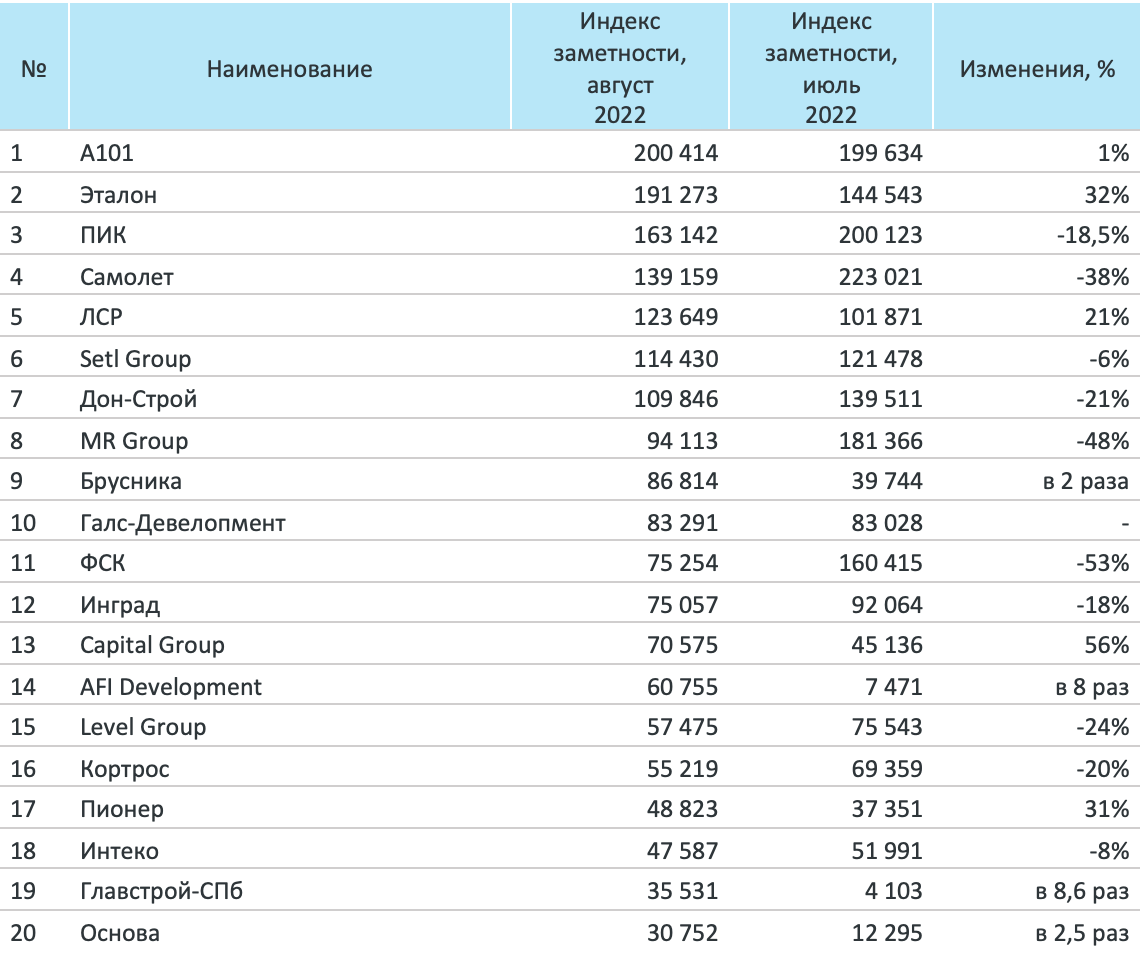1142x956 pixels.
Task: Select the Наименование column header
Action: 289,69
